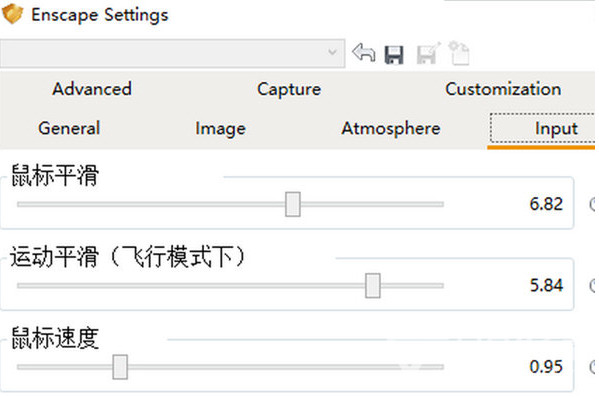Open the Image tab
The width and height of the screenshot is (599, 397).
coord(220,129)
